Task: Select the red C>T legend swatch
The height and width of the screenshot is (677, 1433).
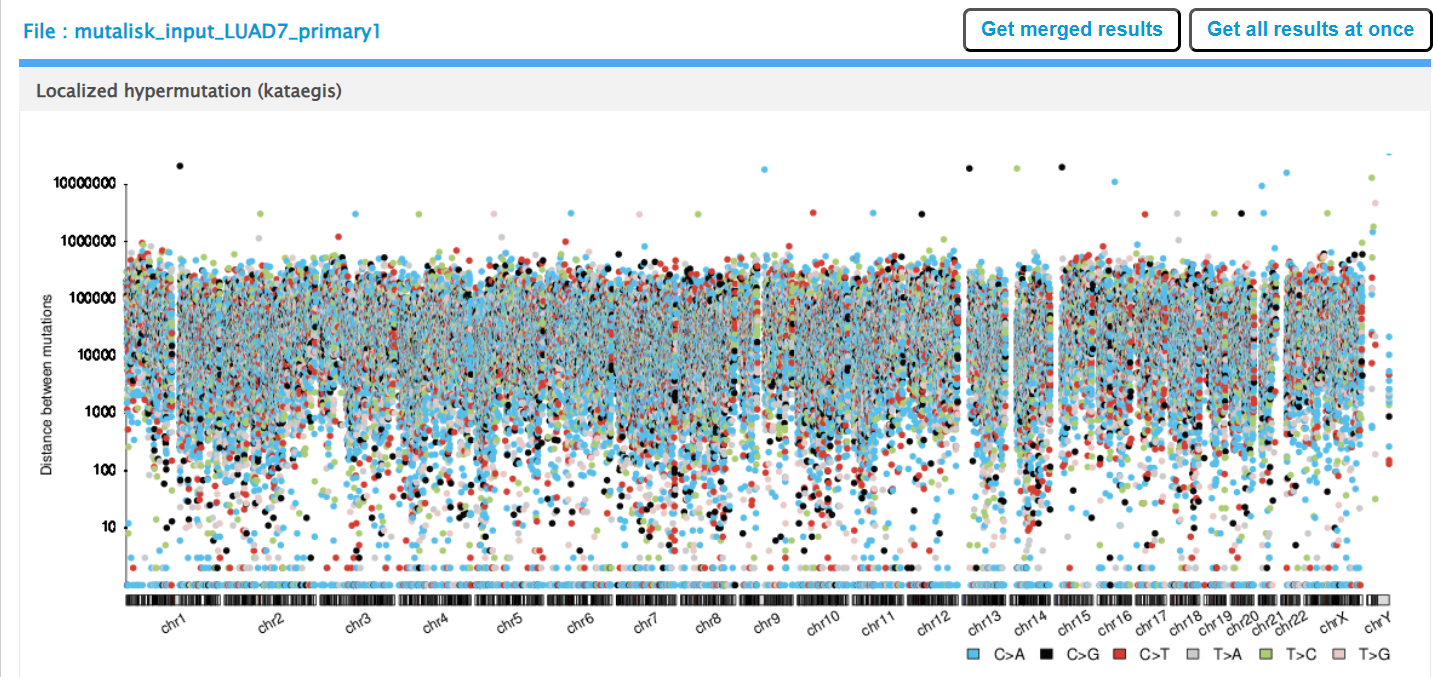Action: pyautogui.click(x=1121, y=654)
